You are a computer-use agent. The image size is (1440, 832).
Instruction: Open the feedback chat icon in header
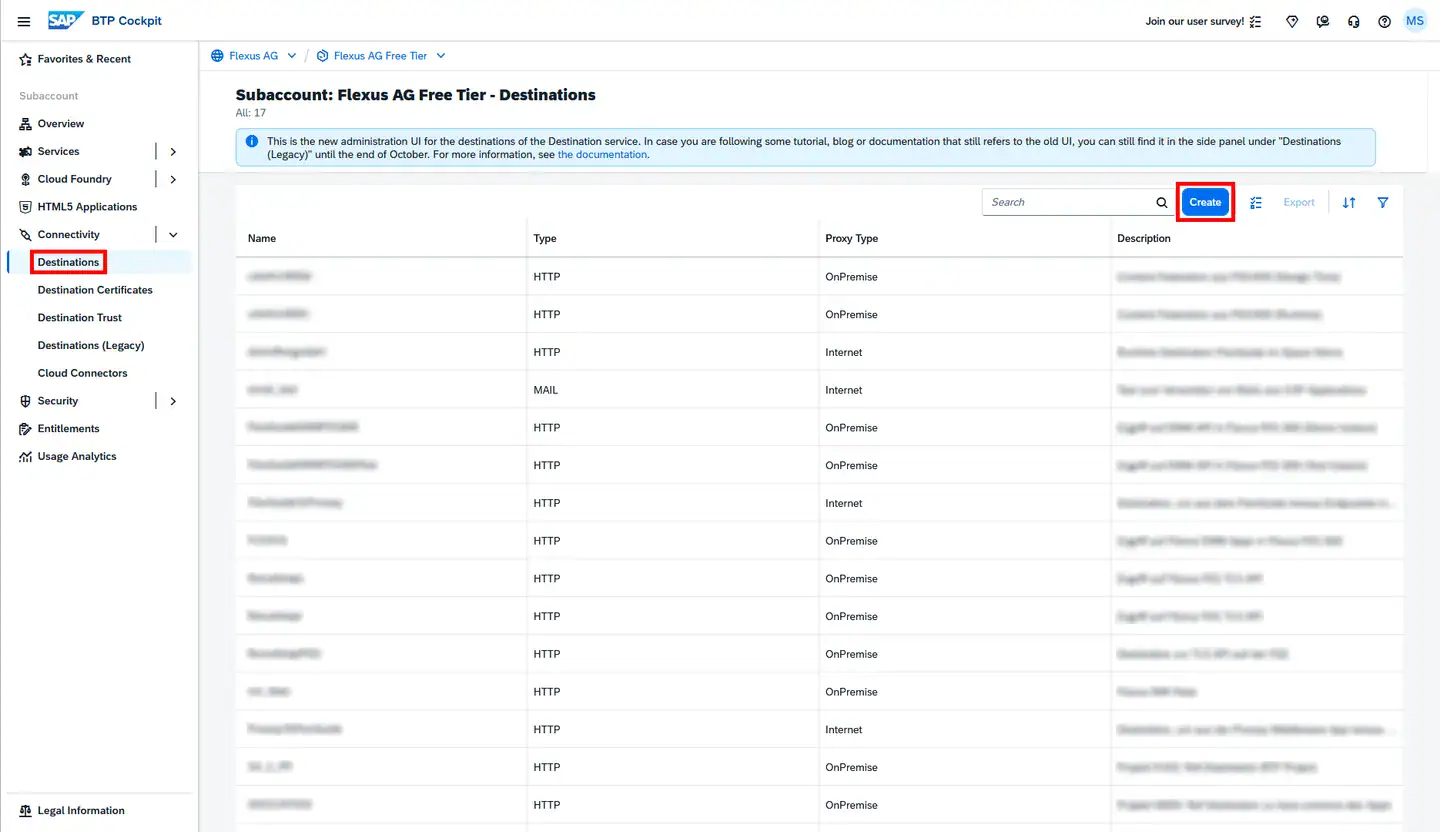(1323, 21)
